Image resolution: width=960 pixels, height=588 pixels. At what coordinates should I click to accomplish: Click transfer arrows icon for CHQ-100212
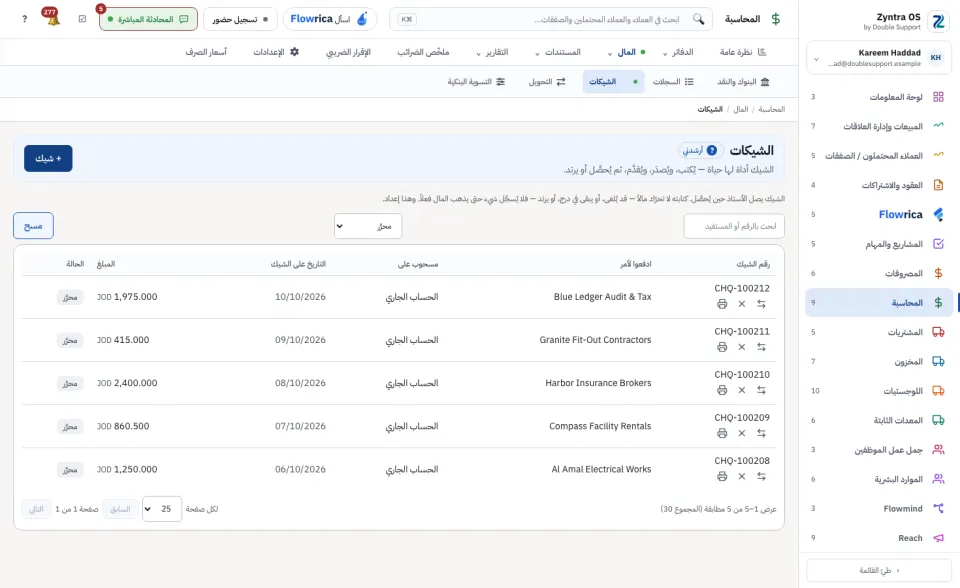pos(761,304)
